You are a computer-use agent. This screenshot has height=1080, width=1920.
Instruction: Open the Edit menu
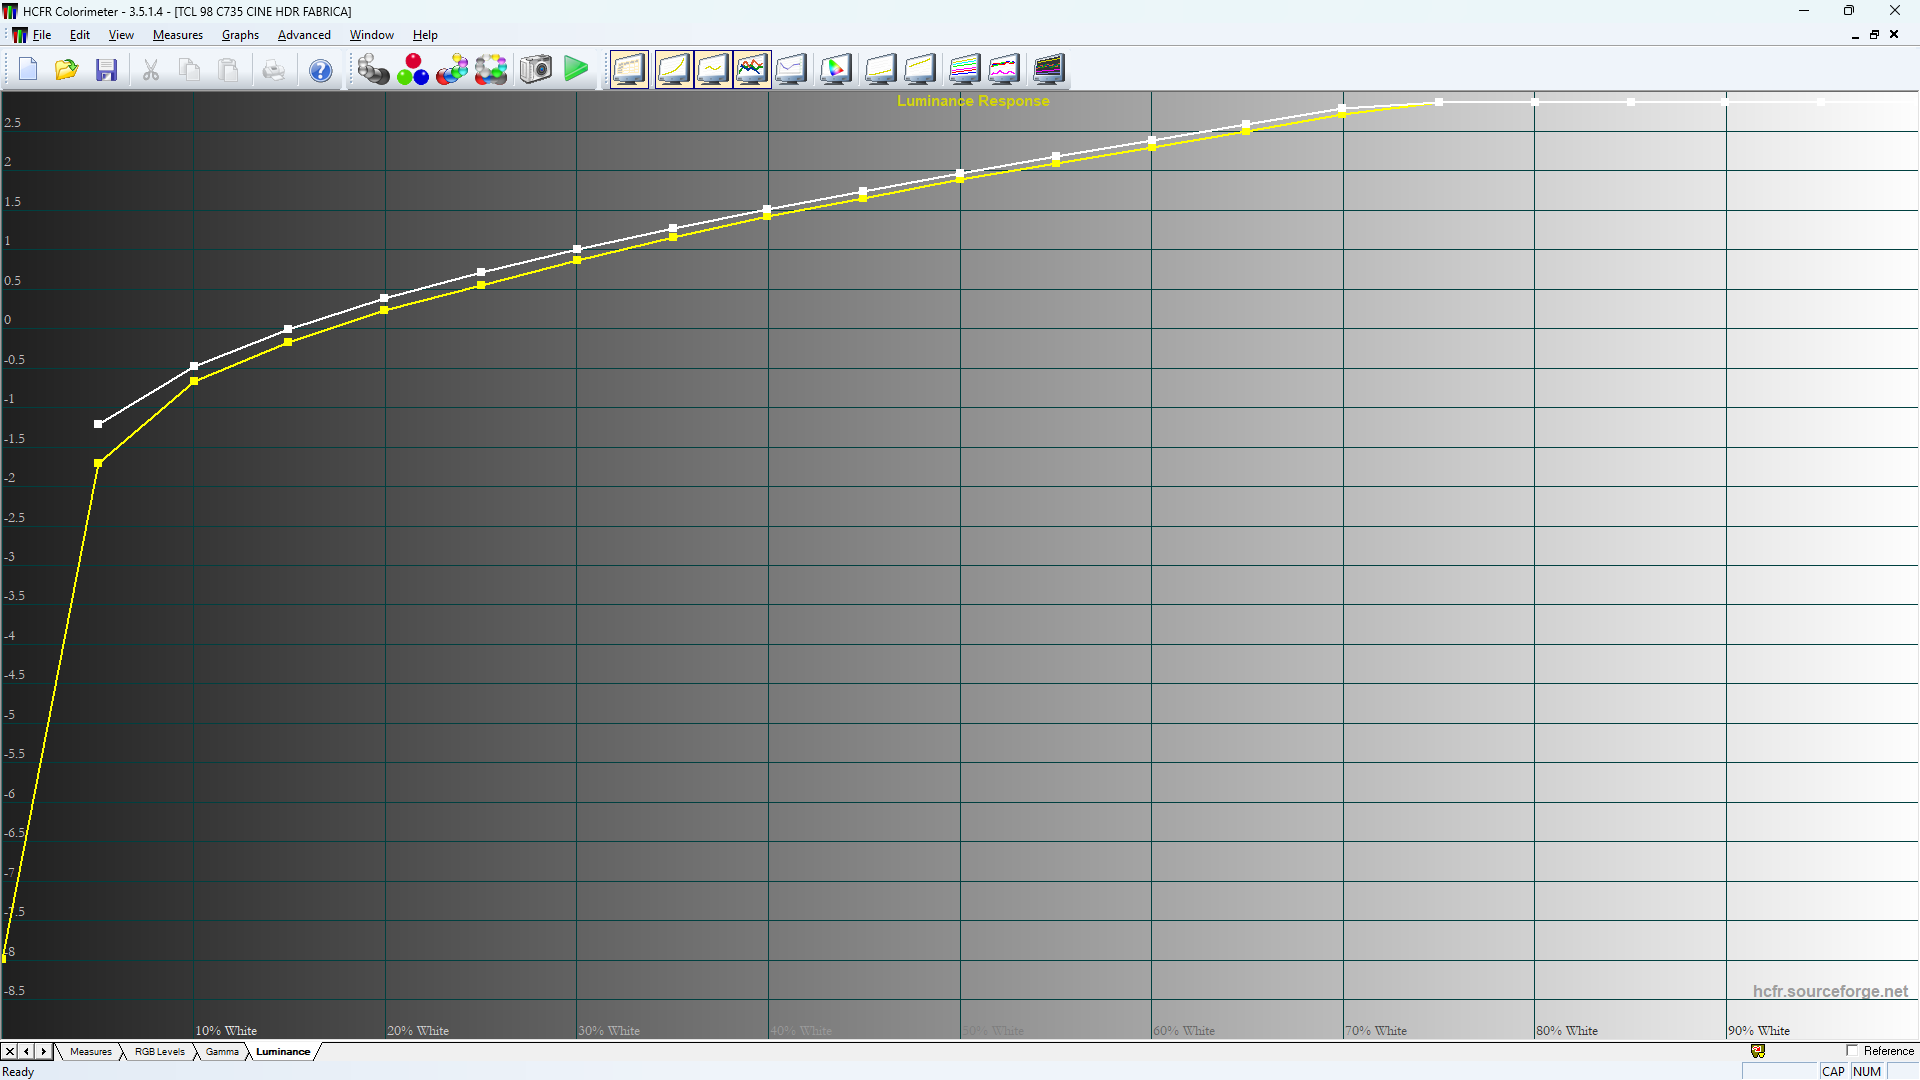click(x=80, y=35)
